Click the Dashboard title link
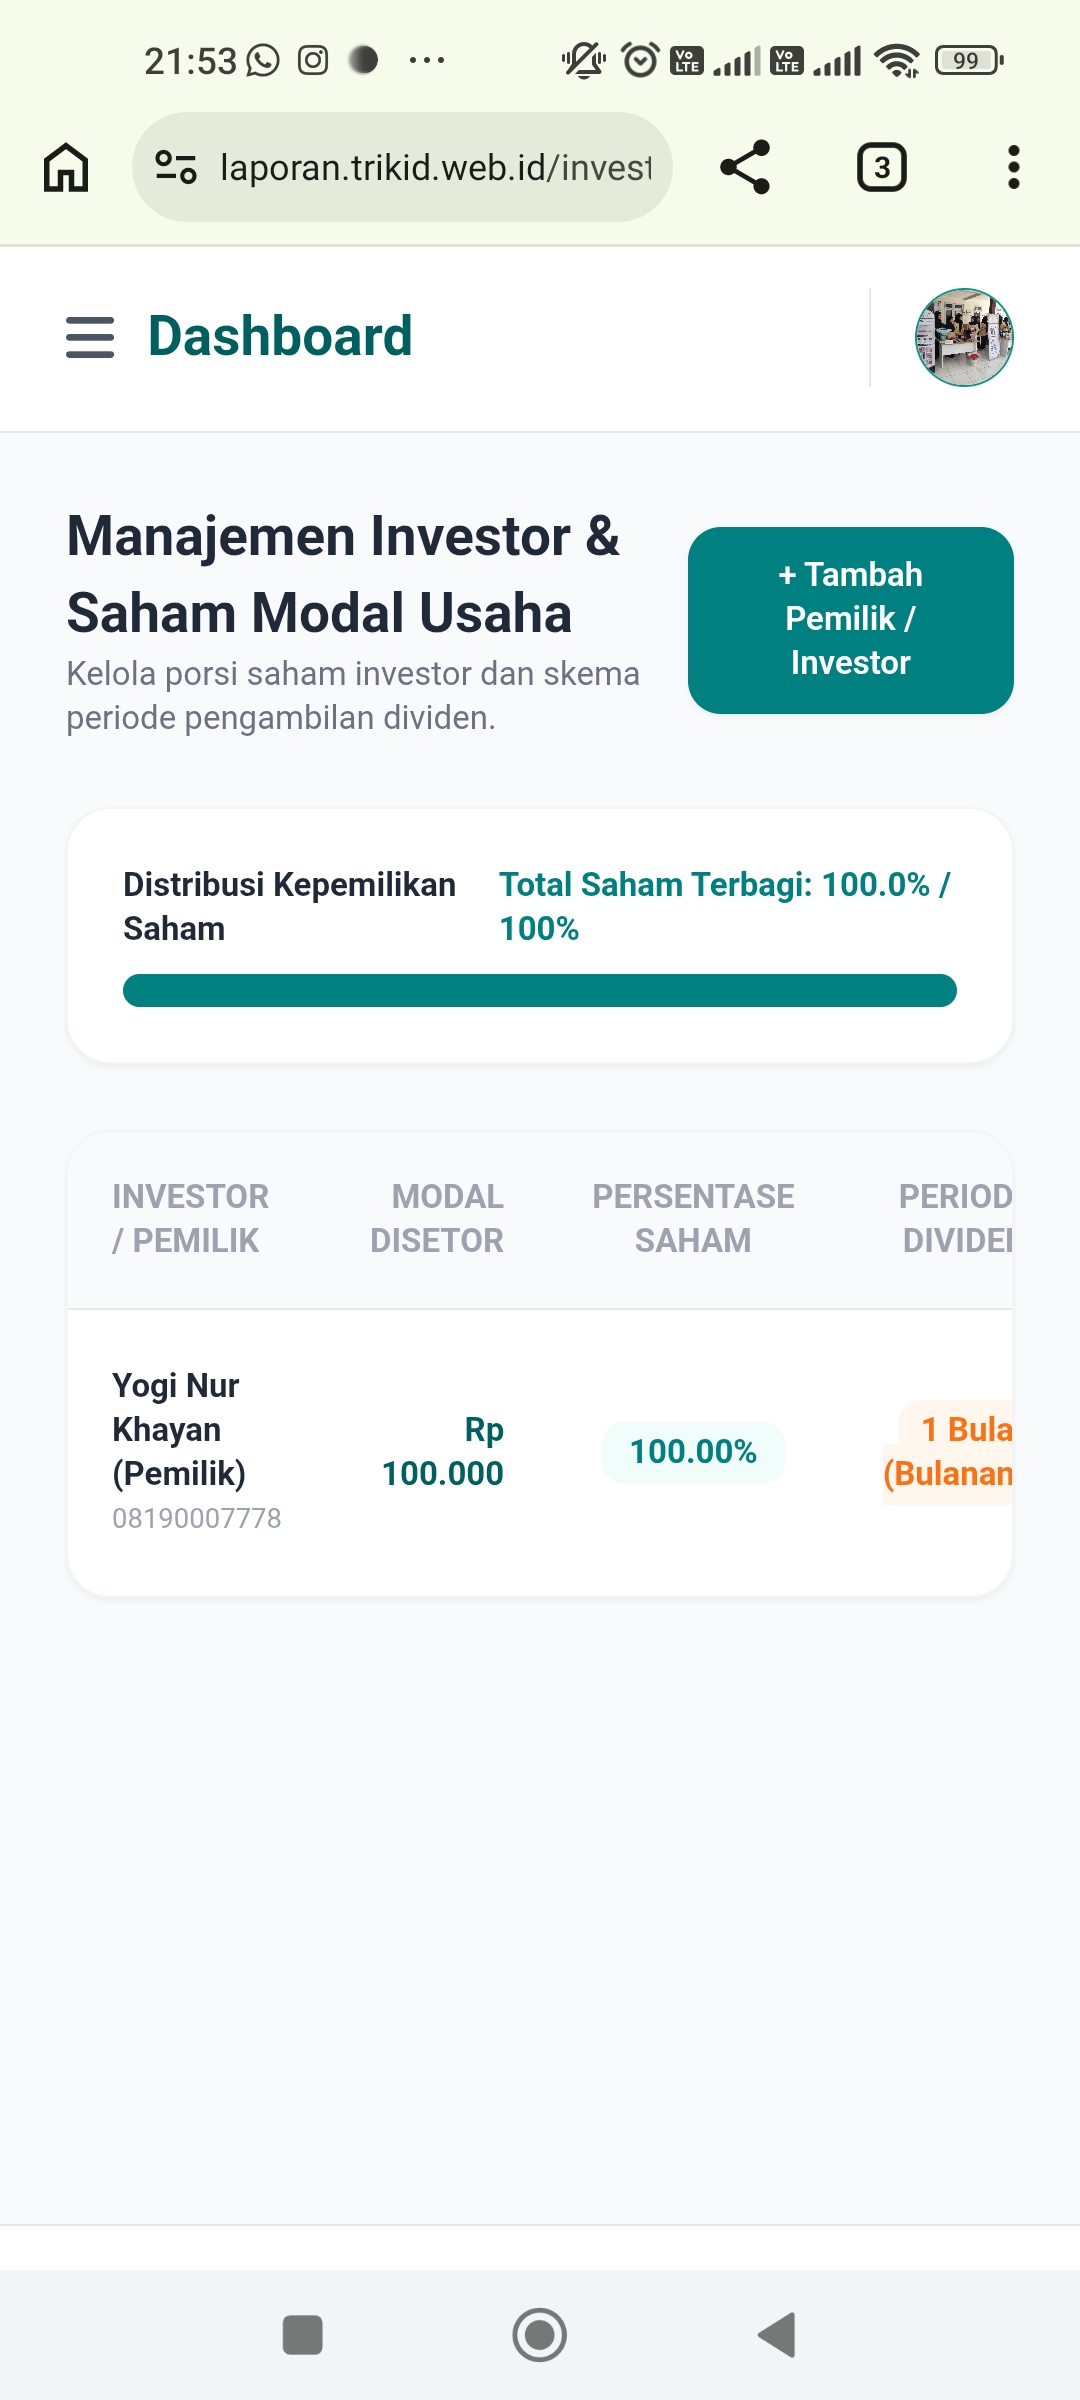The width and height of the screenshot is (1080, 2400). 280,337
